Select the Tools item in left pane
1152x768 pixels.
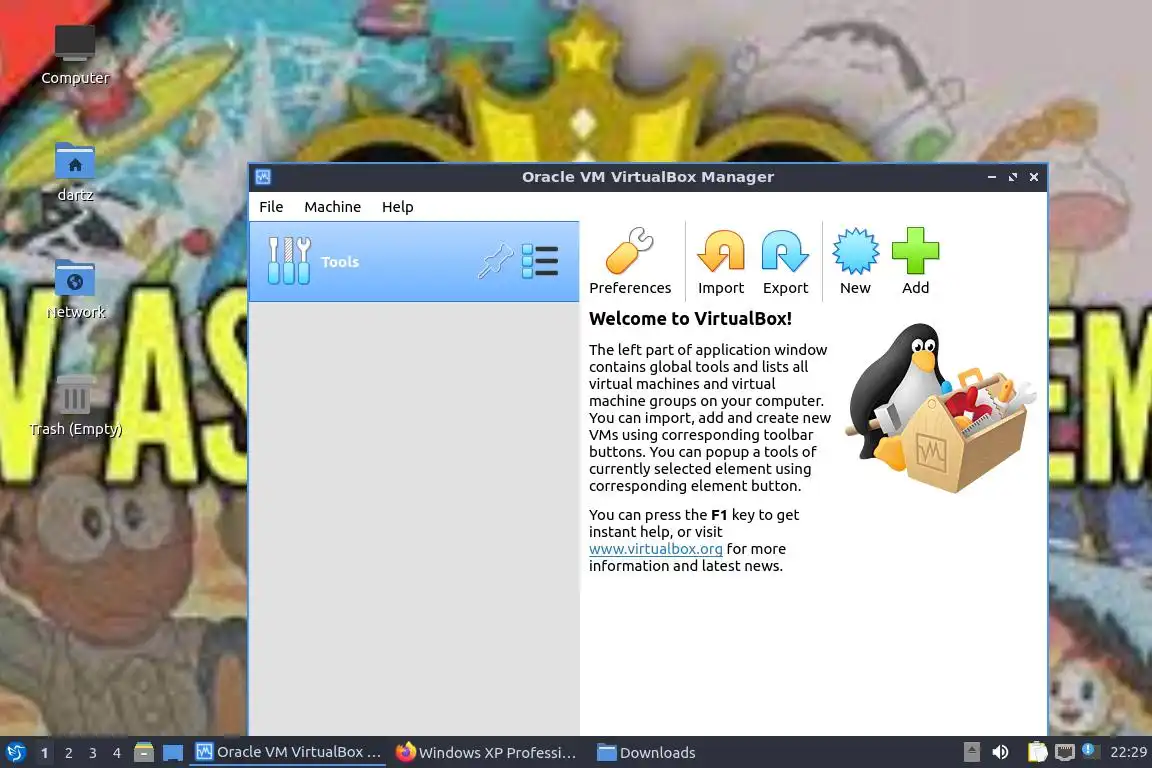point(414,262)
